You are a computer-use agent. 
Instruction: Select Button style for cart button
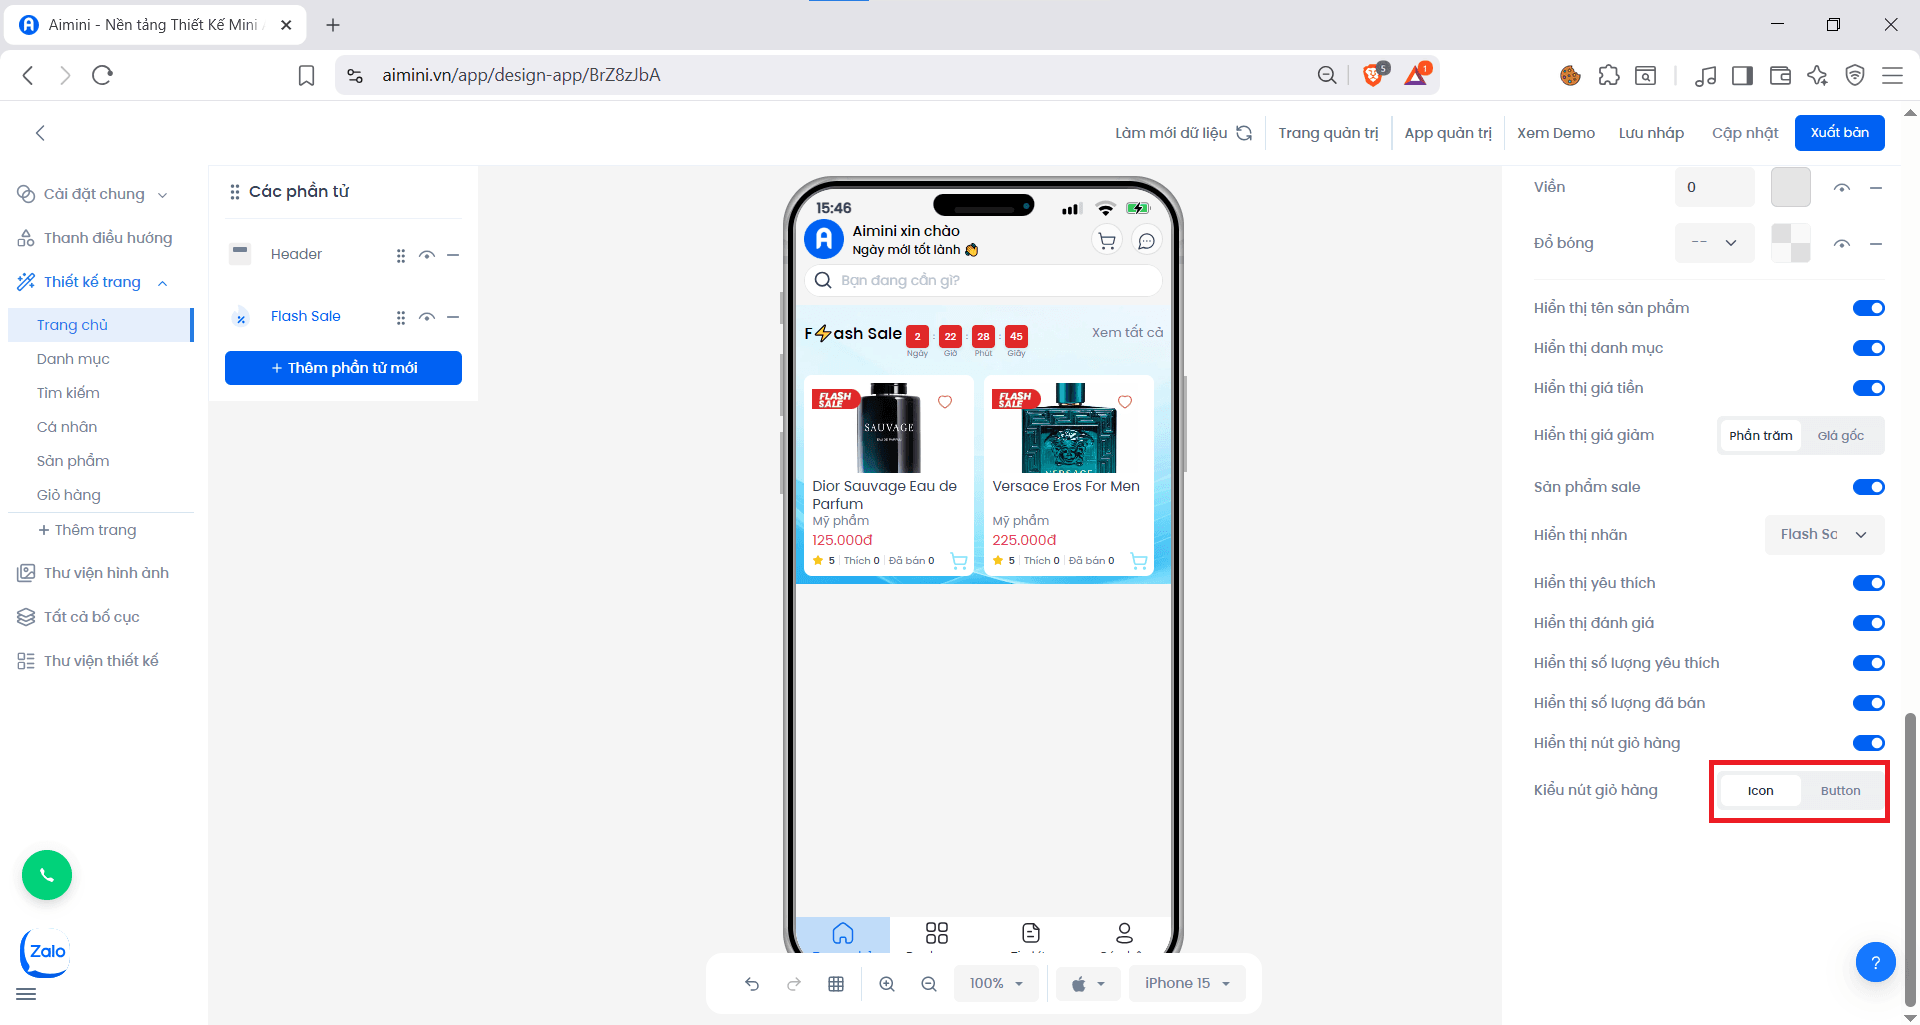[x=1840, y=791]
